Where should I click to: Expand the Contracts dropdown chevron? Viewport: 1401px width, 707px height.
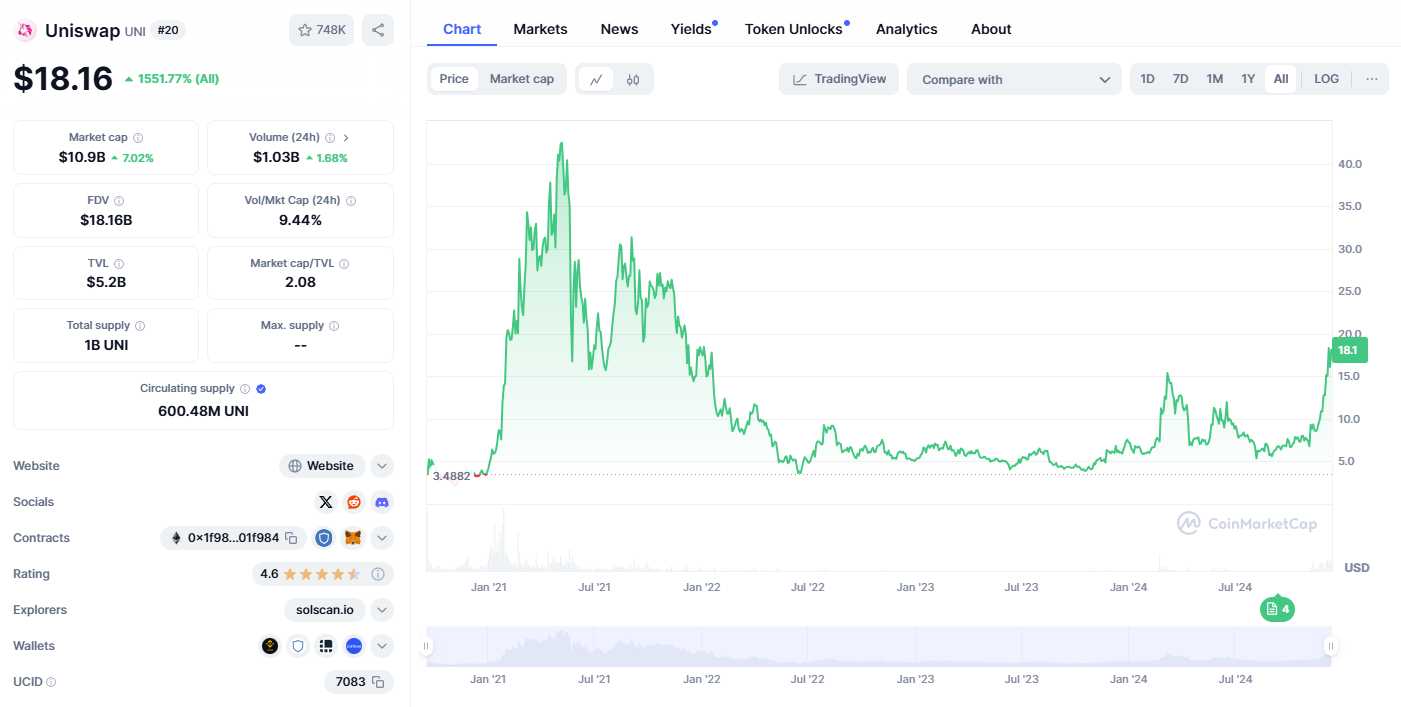pos(382,538)
